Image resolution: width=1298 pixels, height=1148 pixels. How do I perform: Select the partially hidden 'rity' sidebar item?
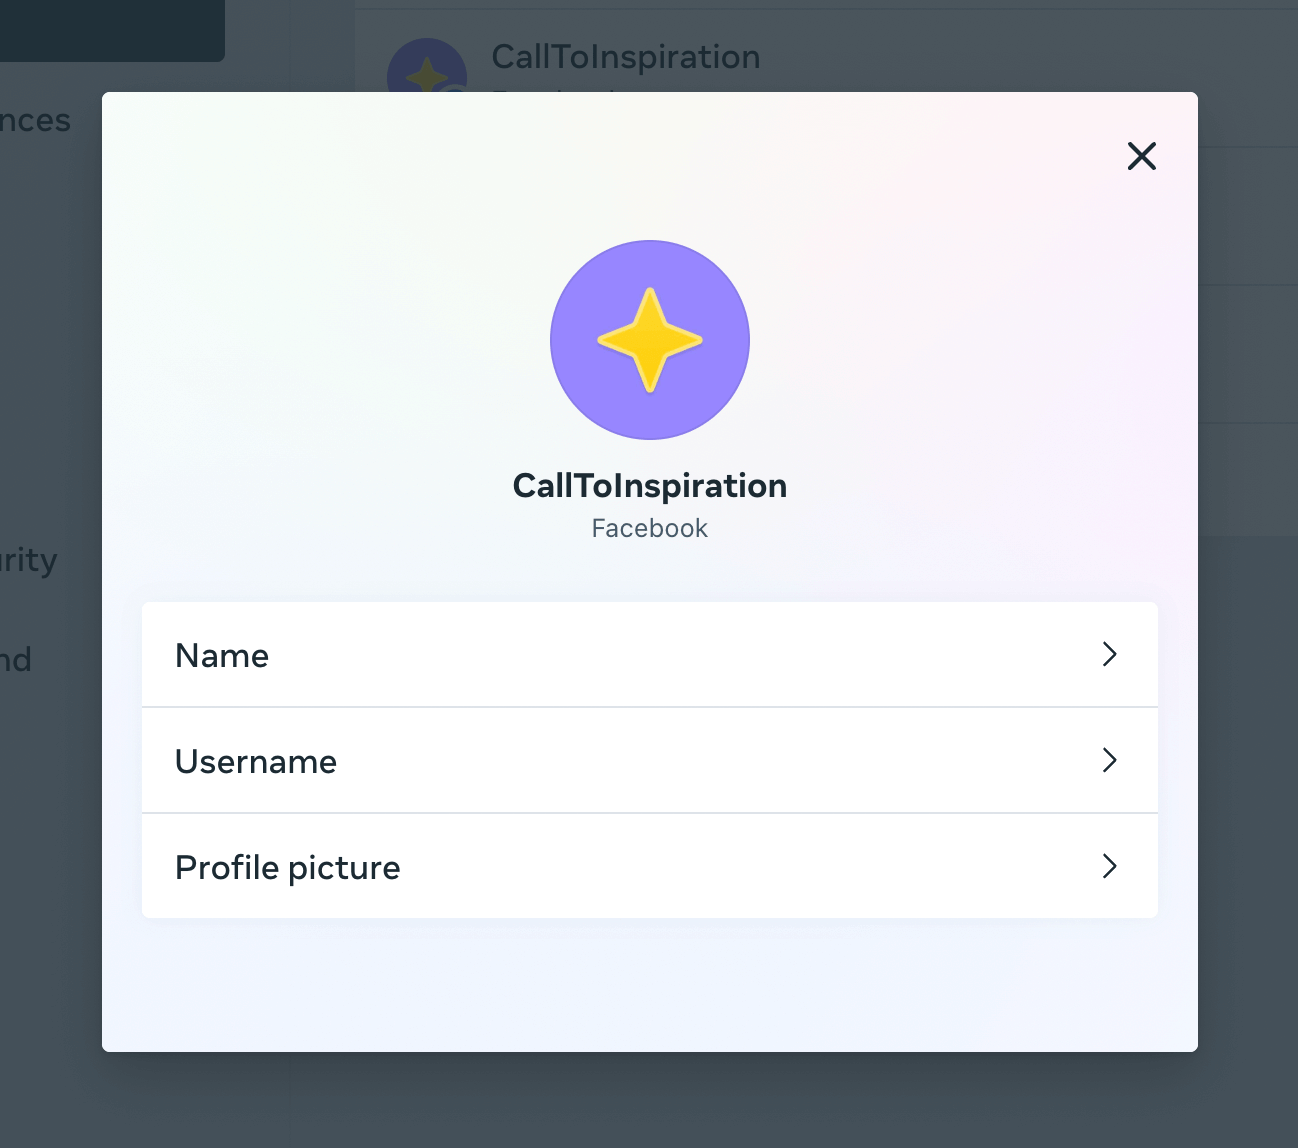29,560
